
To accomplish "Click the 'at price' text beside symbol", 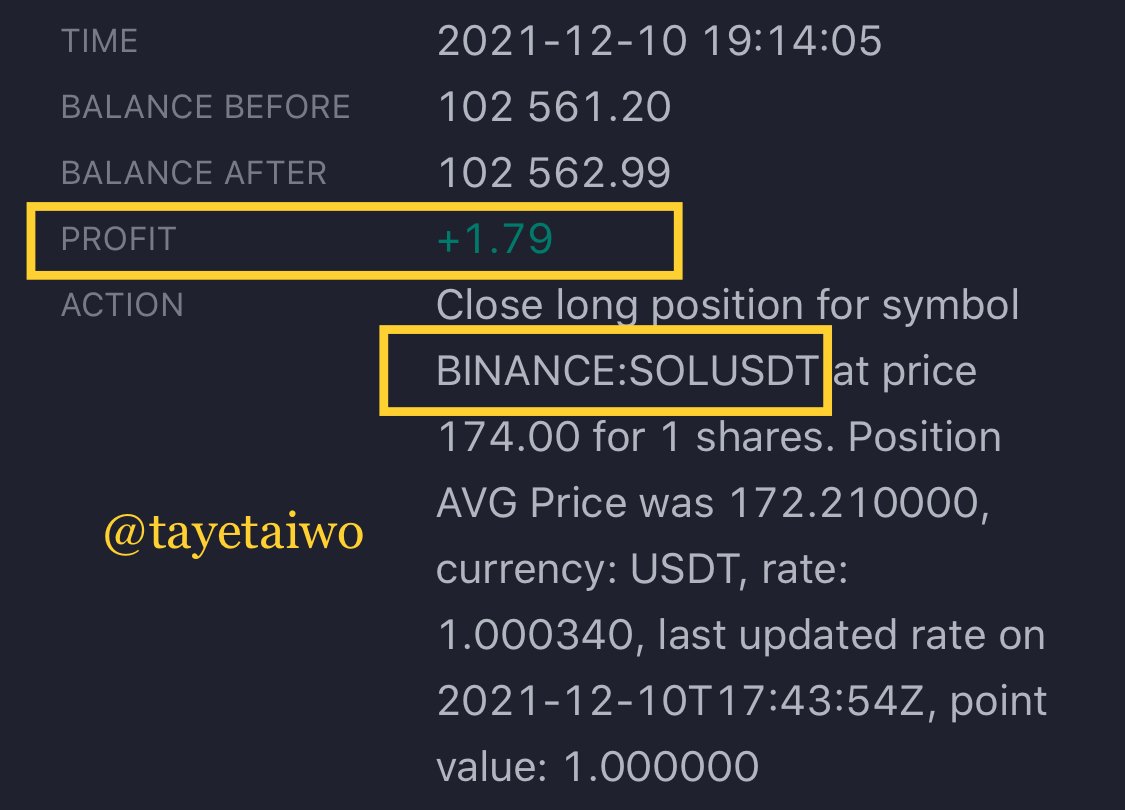I will 905,372.
